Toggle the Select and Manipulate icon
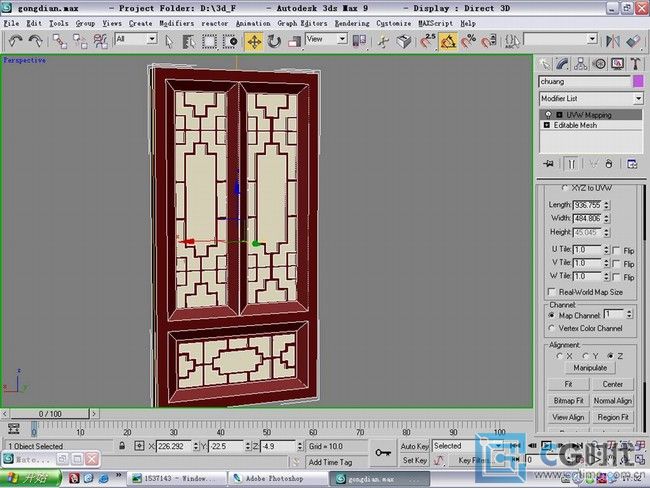650x488 pixels. click(x=383, y=41)
